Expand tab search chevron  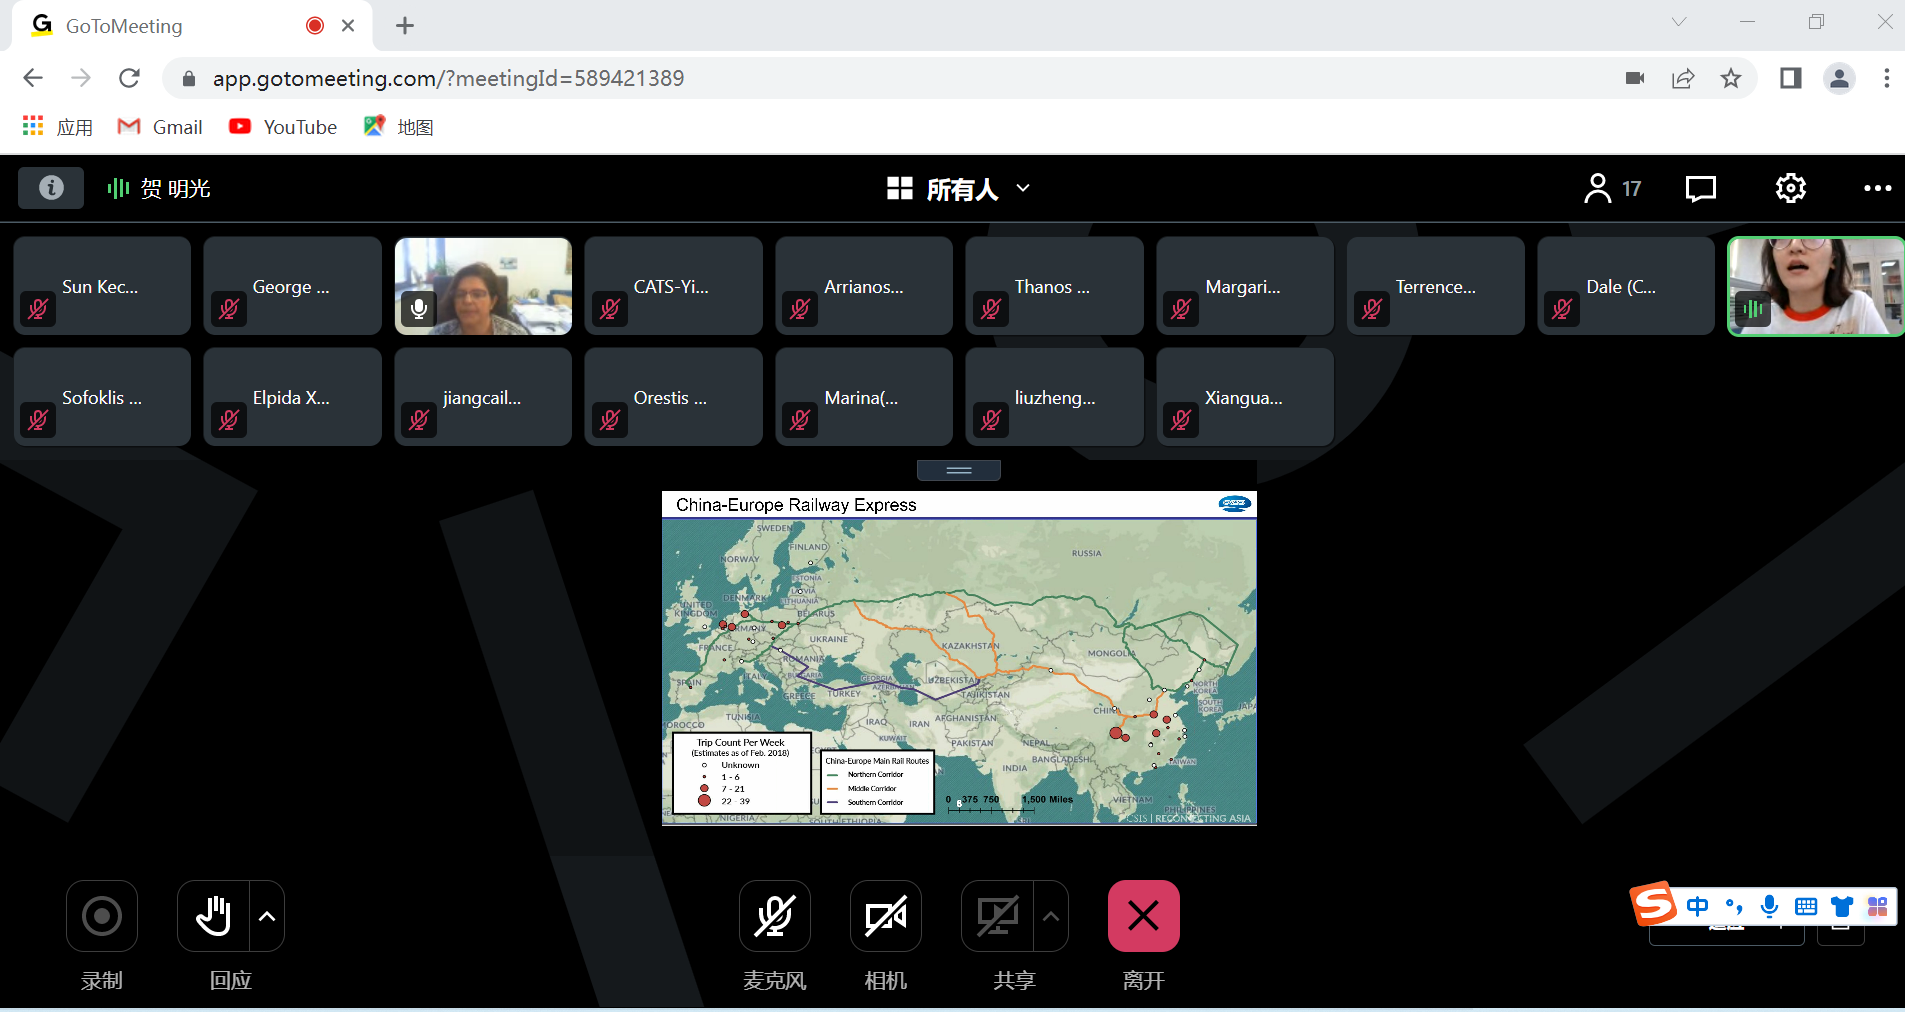point(1679,22)
